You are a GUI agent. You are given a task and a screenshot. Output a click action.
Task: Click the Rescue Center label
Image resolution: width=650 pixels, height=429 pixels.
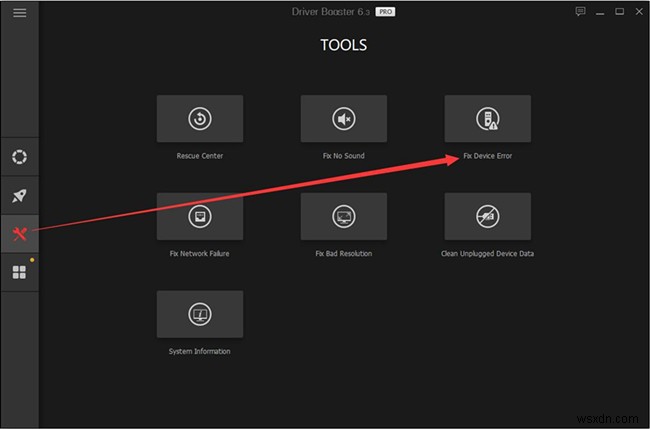200,156
